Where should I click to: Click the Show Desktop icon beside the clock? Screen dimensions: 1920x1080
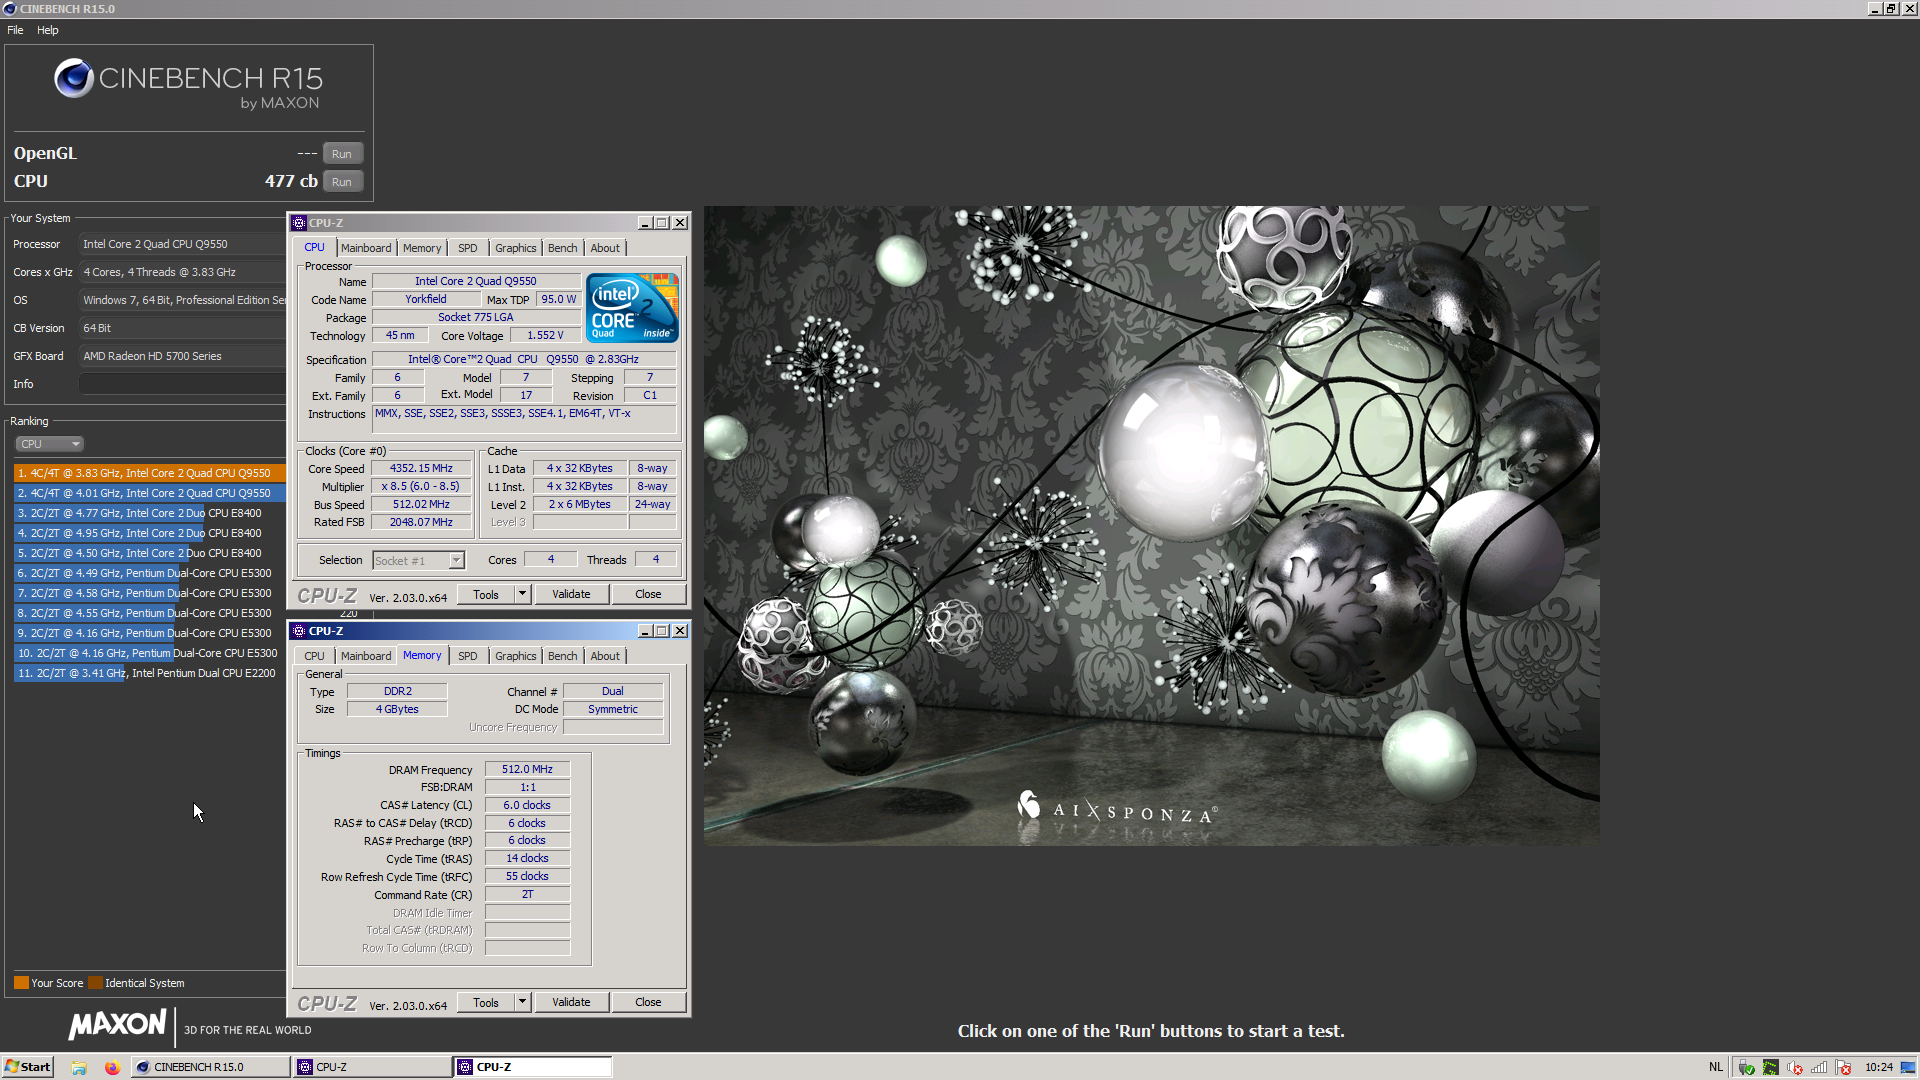click(1908, 1067)
